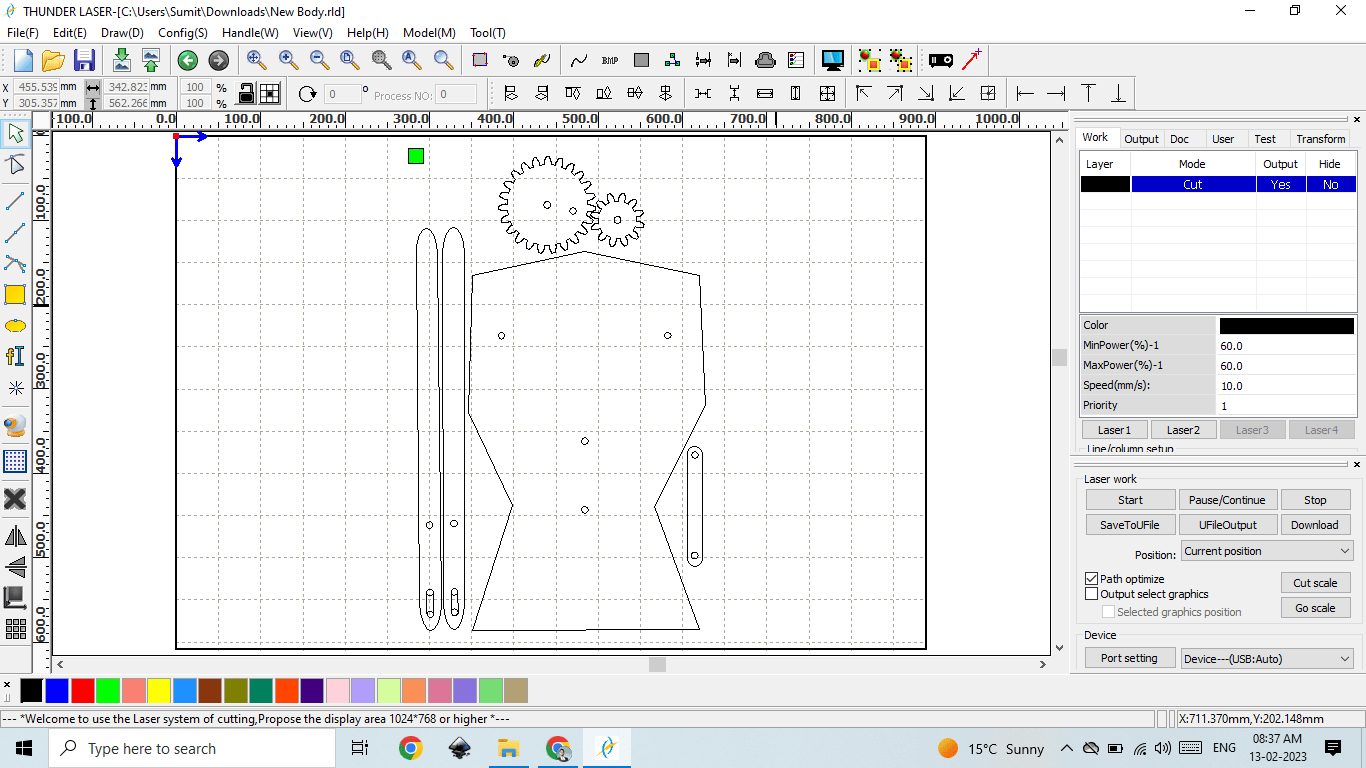
Task: Toggle the Yes output cell of Cut layer
Action: pyautogui.click(x=1280, y=184)
